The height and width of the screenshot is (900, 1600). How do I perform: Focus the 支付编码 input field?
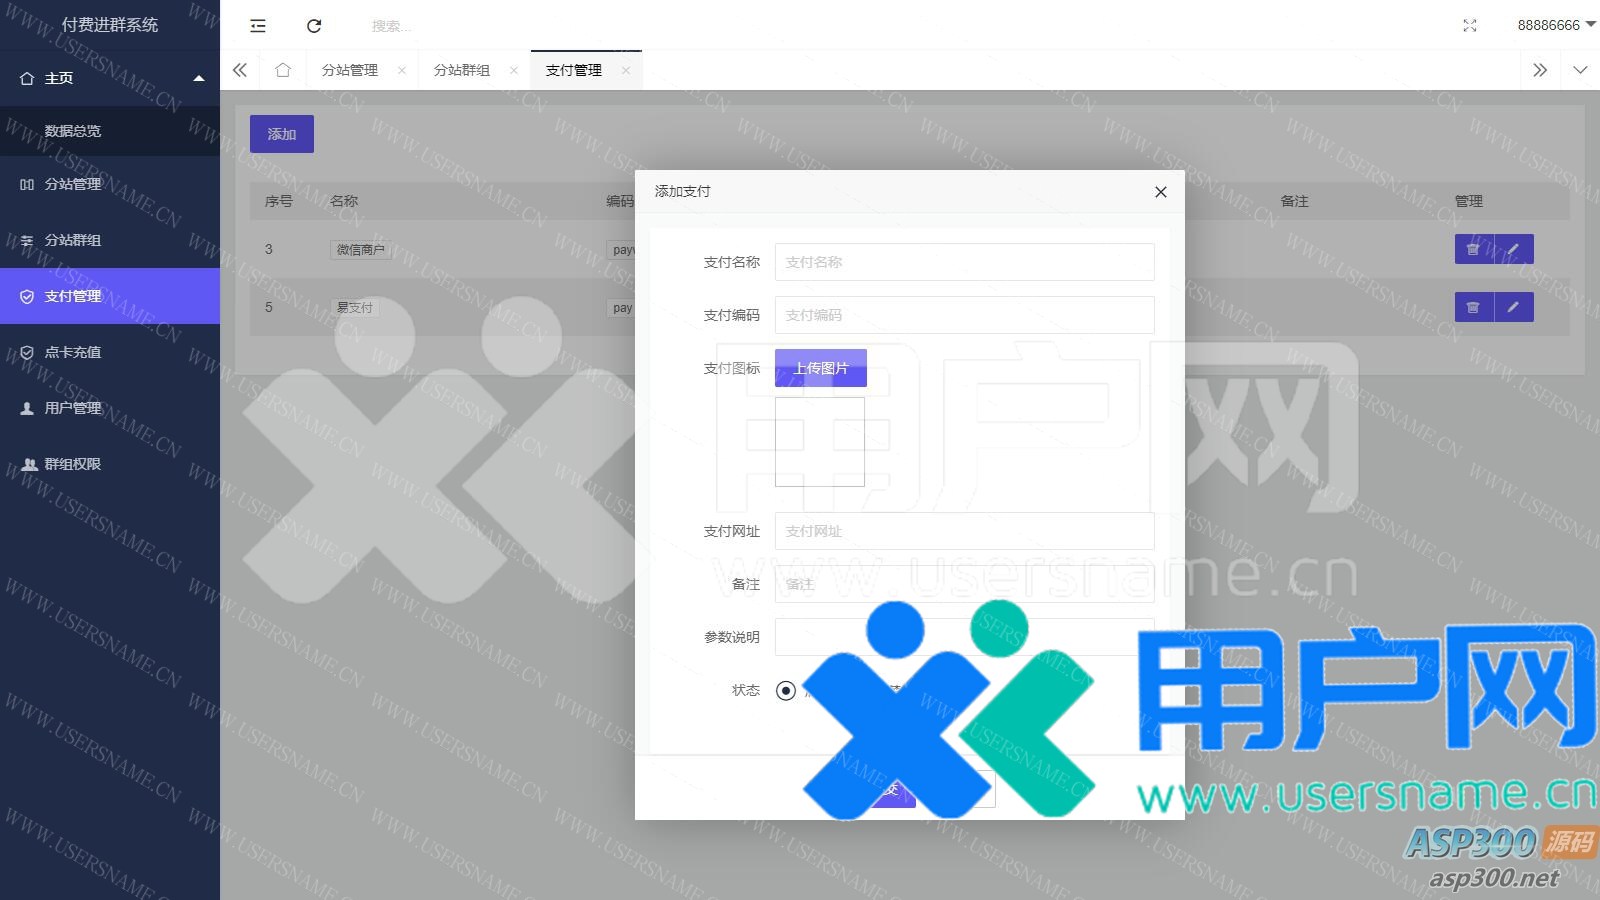(965, 315)
